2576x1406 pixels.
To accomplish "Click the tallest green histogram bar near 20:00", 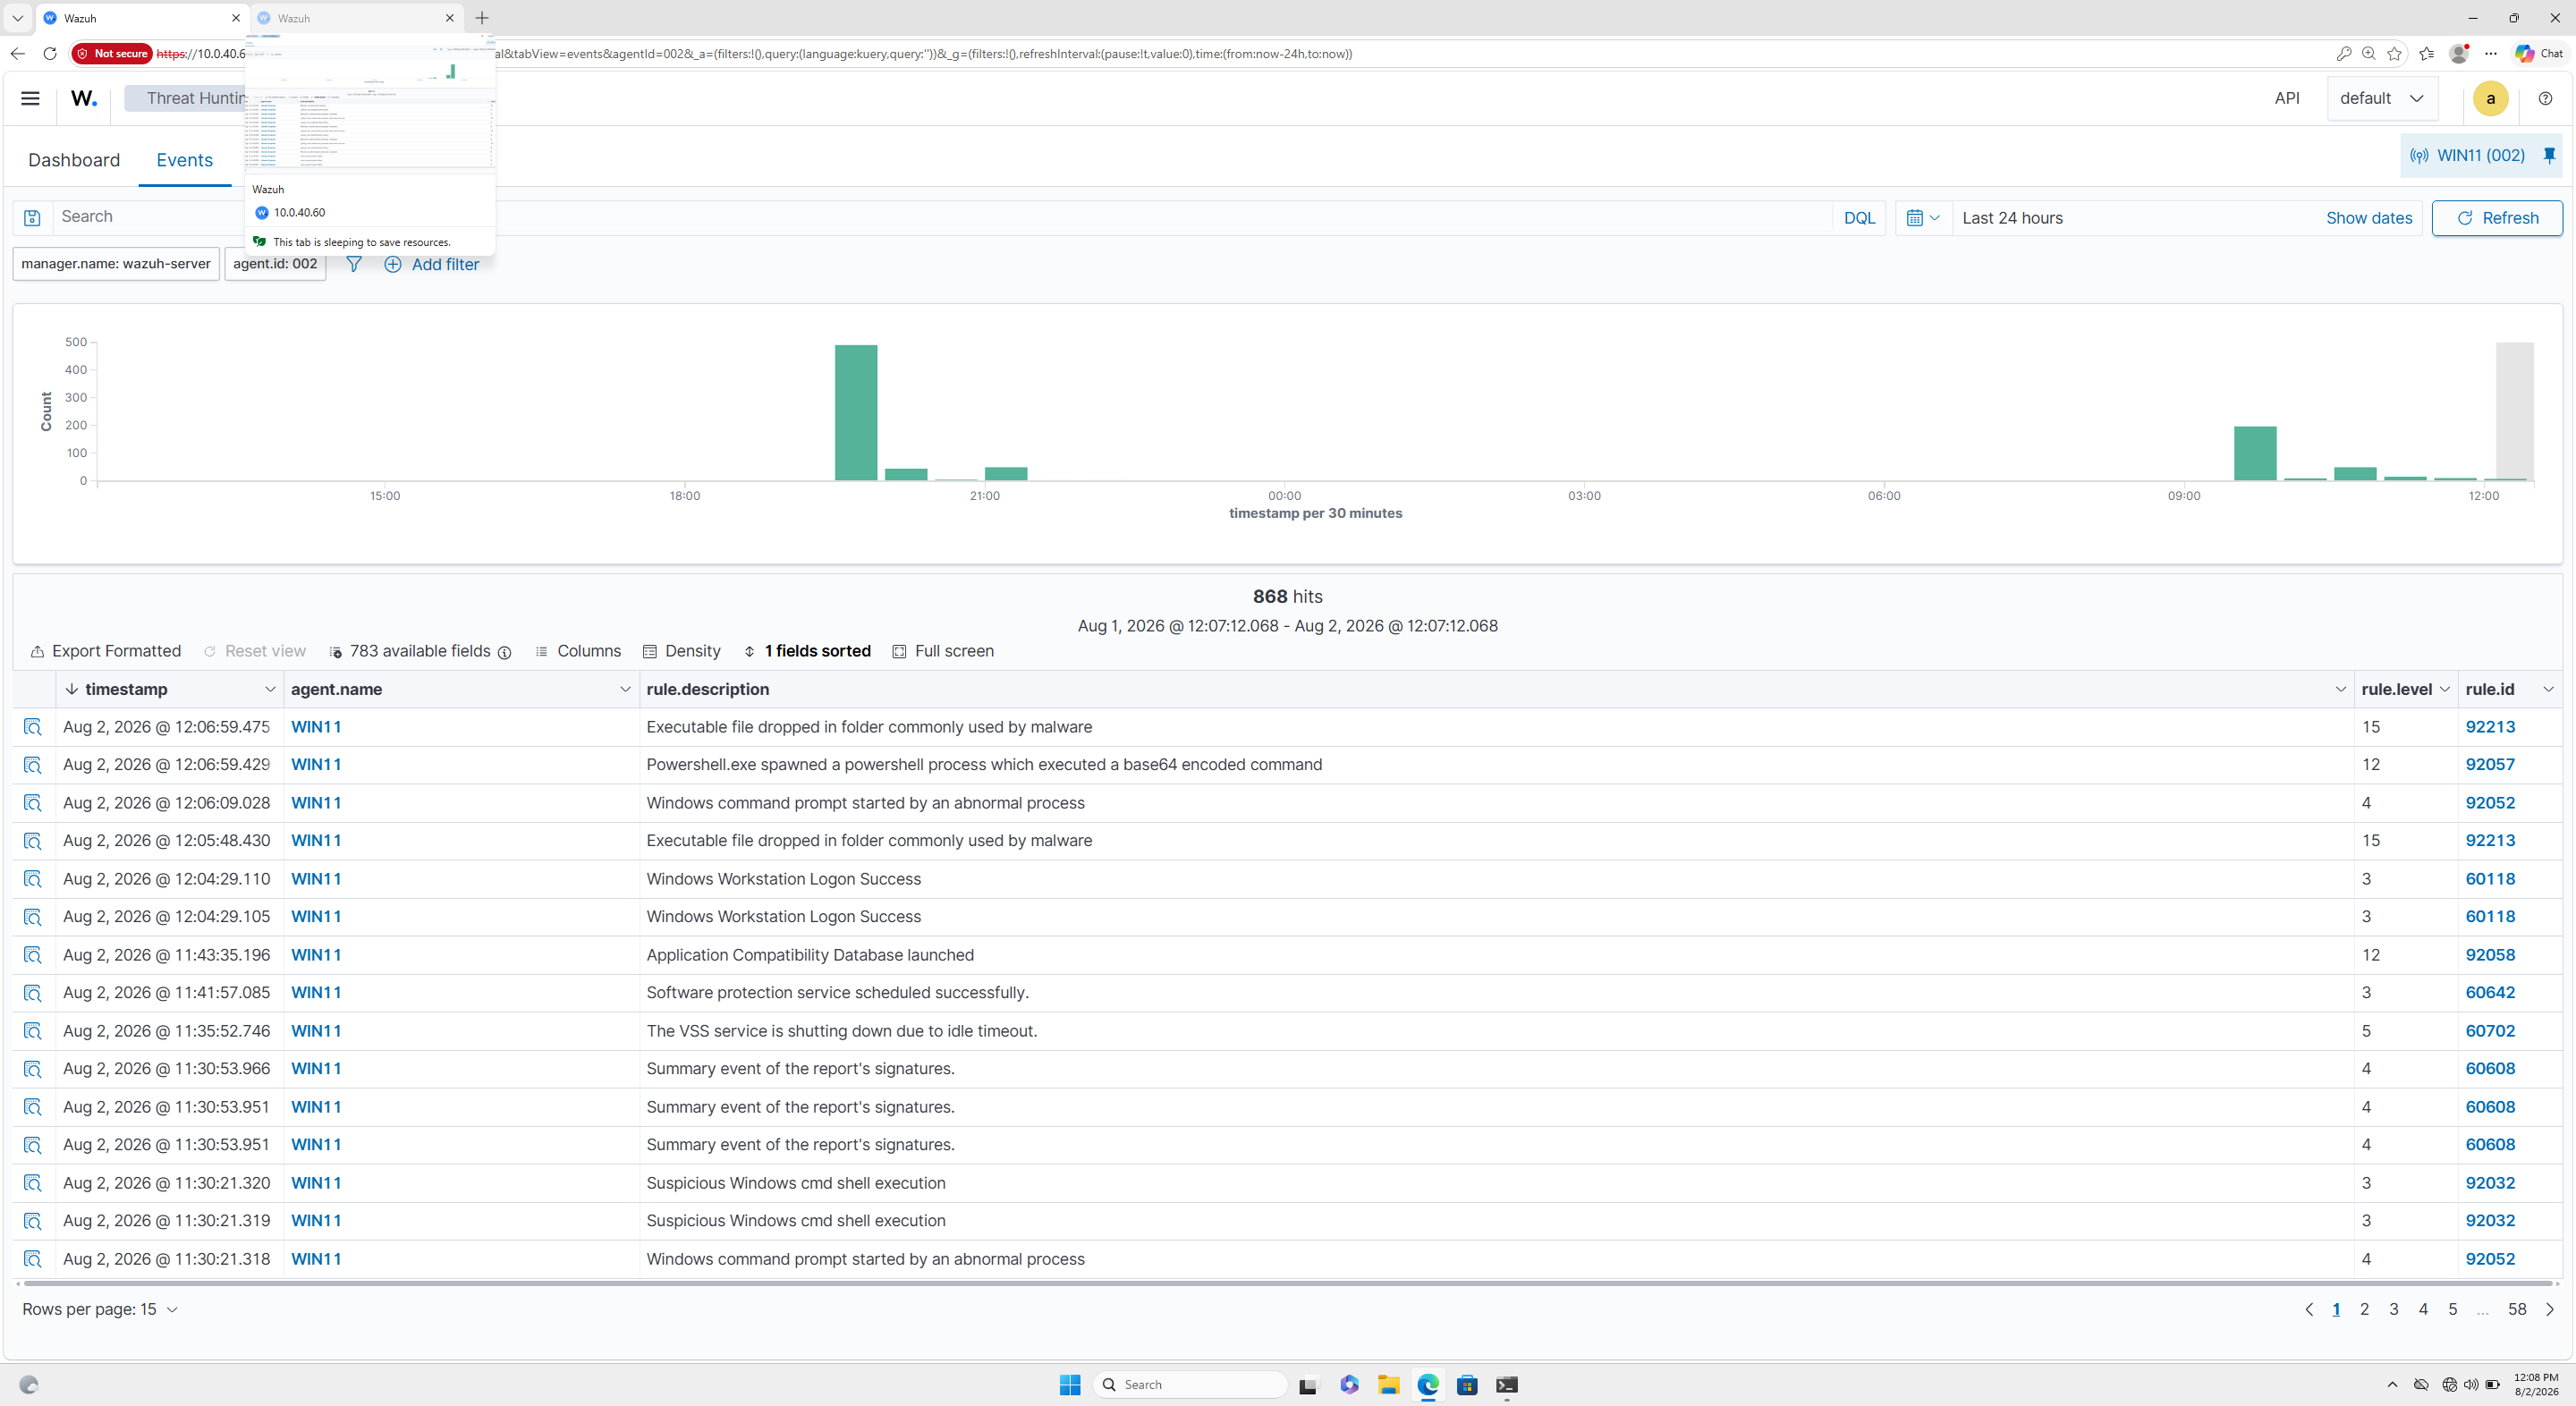I will [x=856, y=412].
